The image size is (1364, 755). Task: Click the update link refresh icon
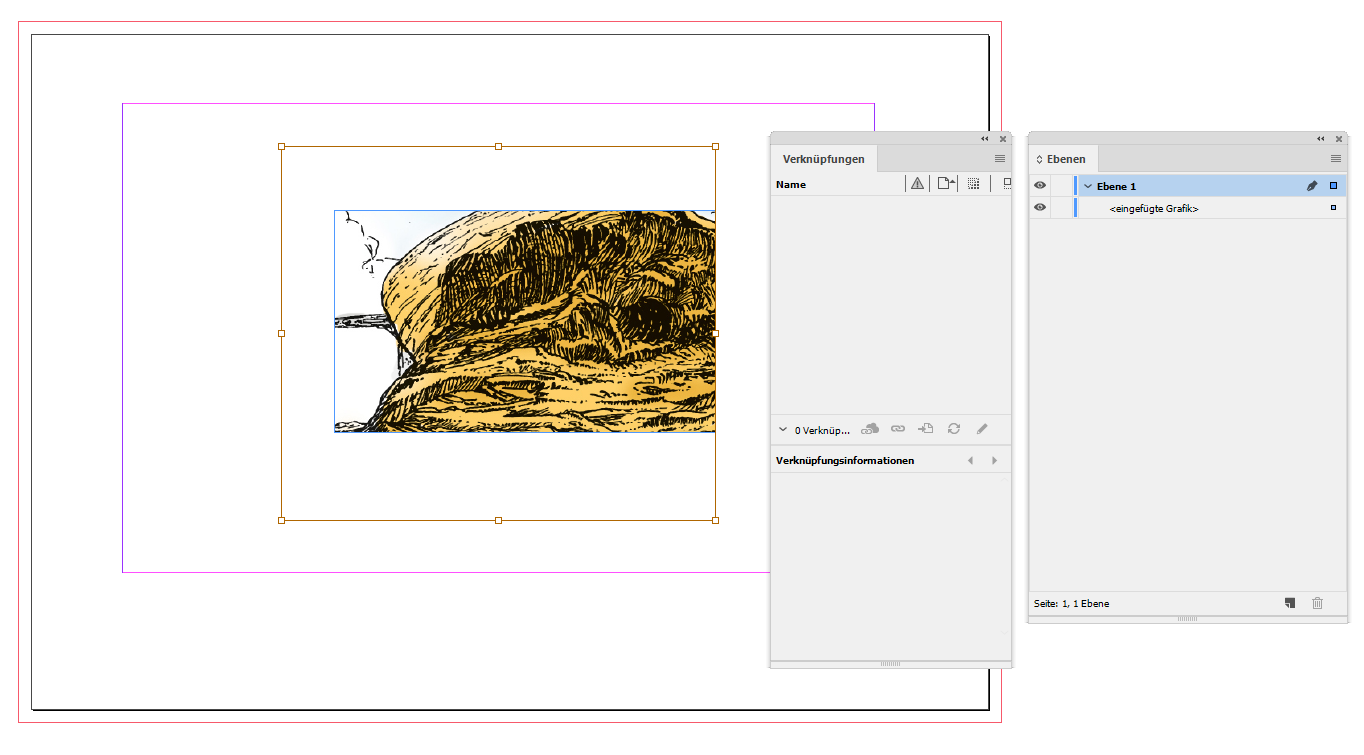pyautogui.click(x=954, y=429)
